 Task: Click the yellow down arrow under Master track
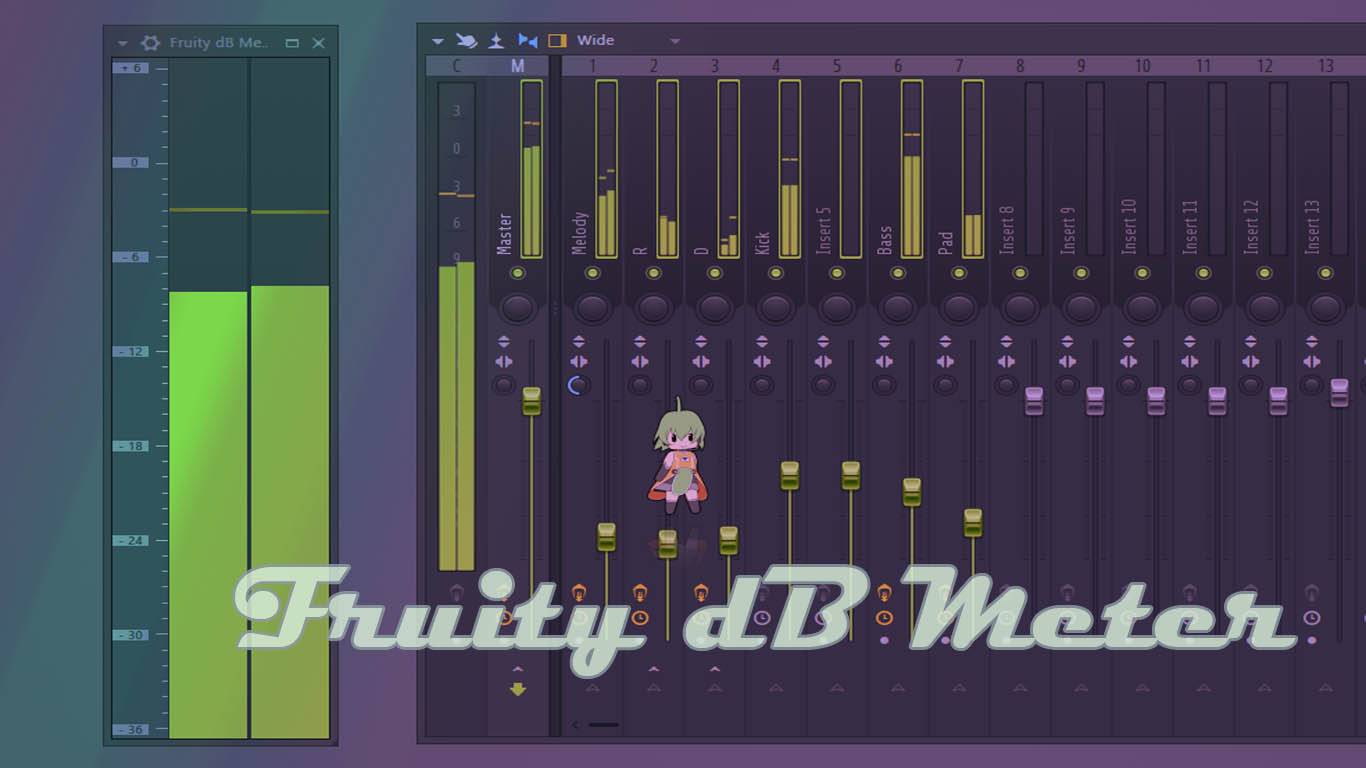click(x=517, y=689)
